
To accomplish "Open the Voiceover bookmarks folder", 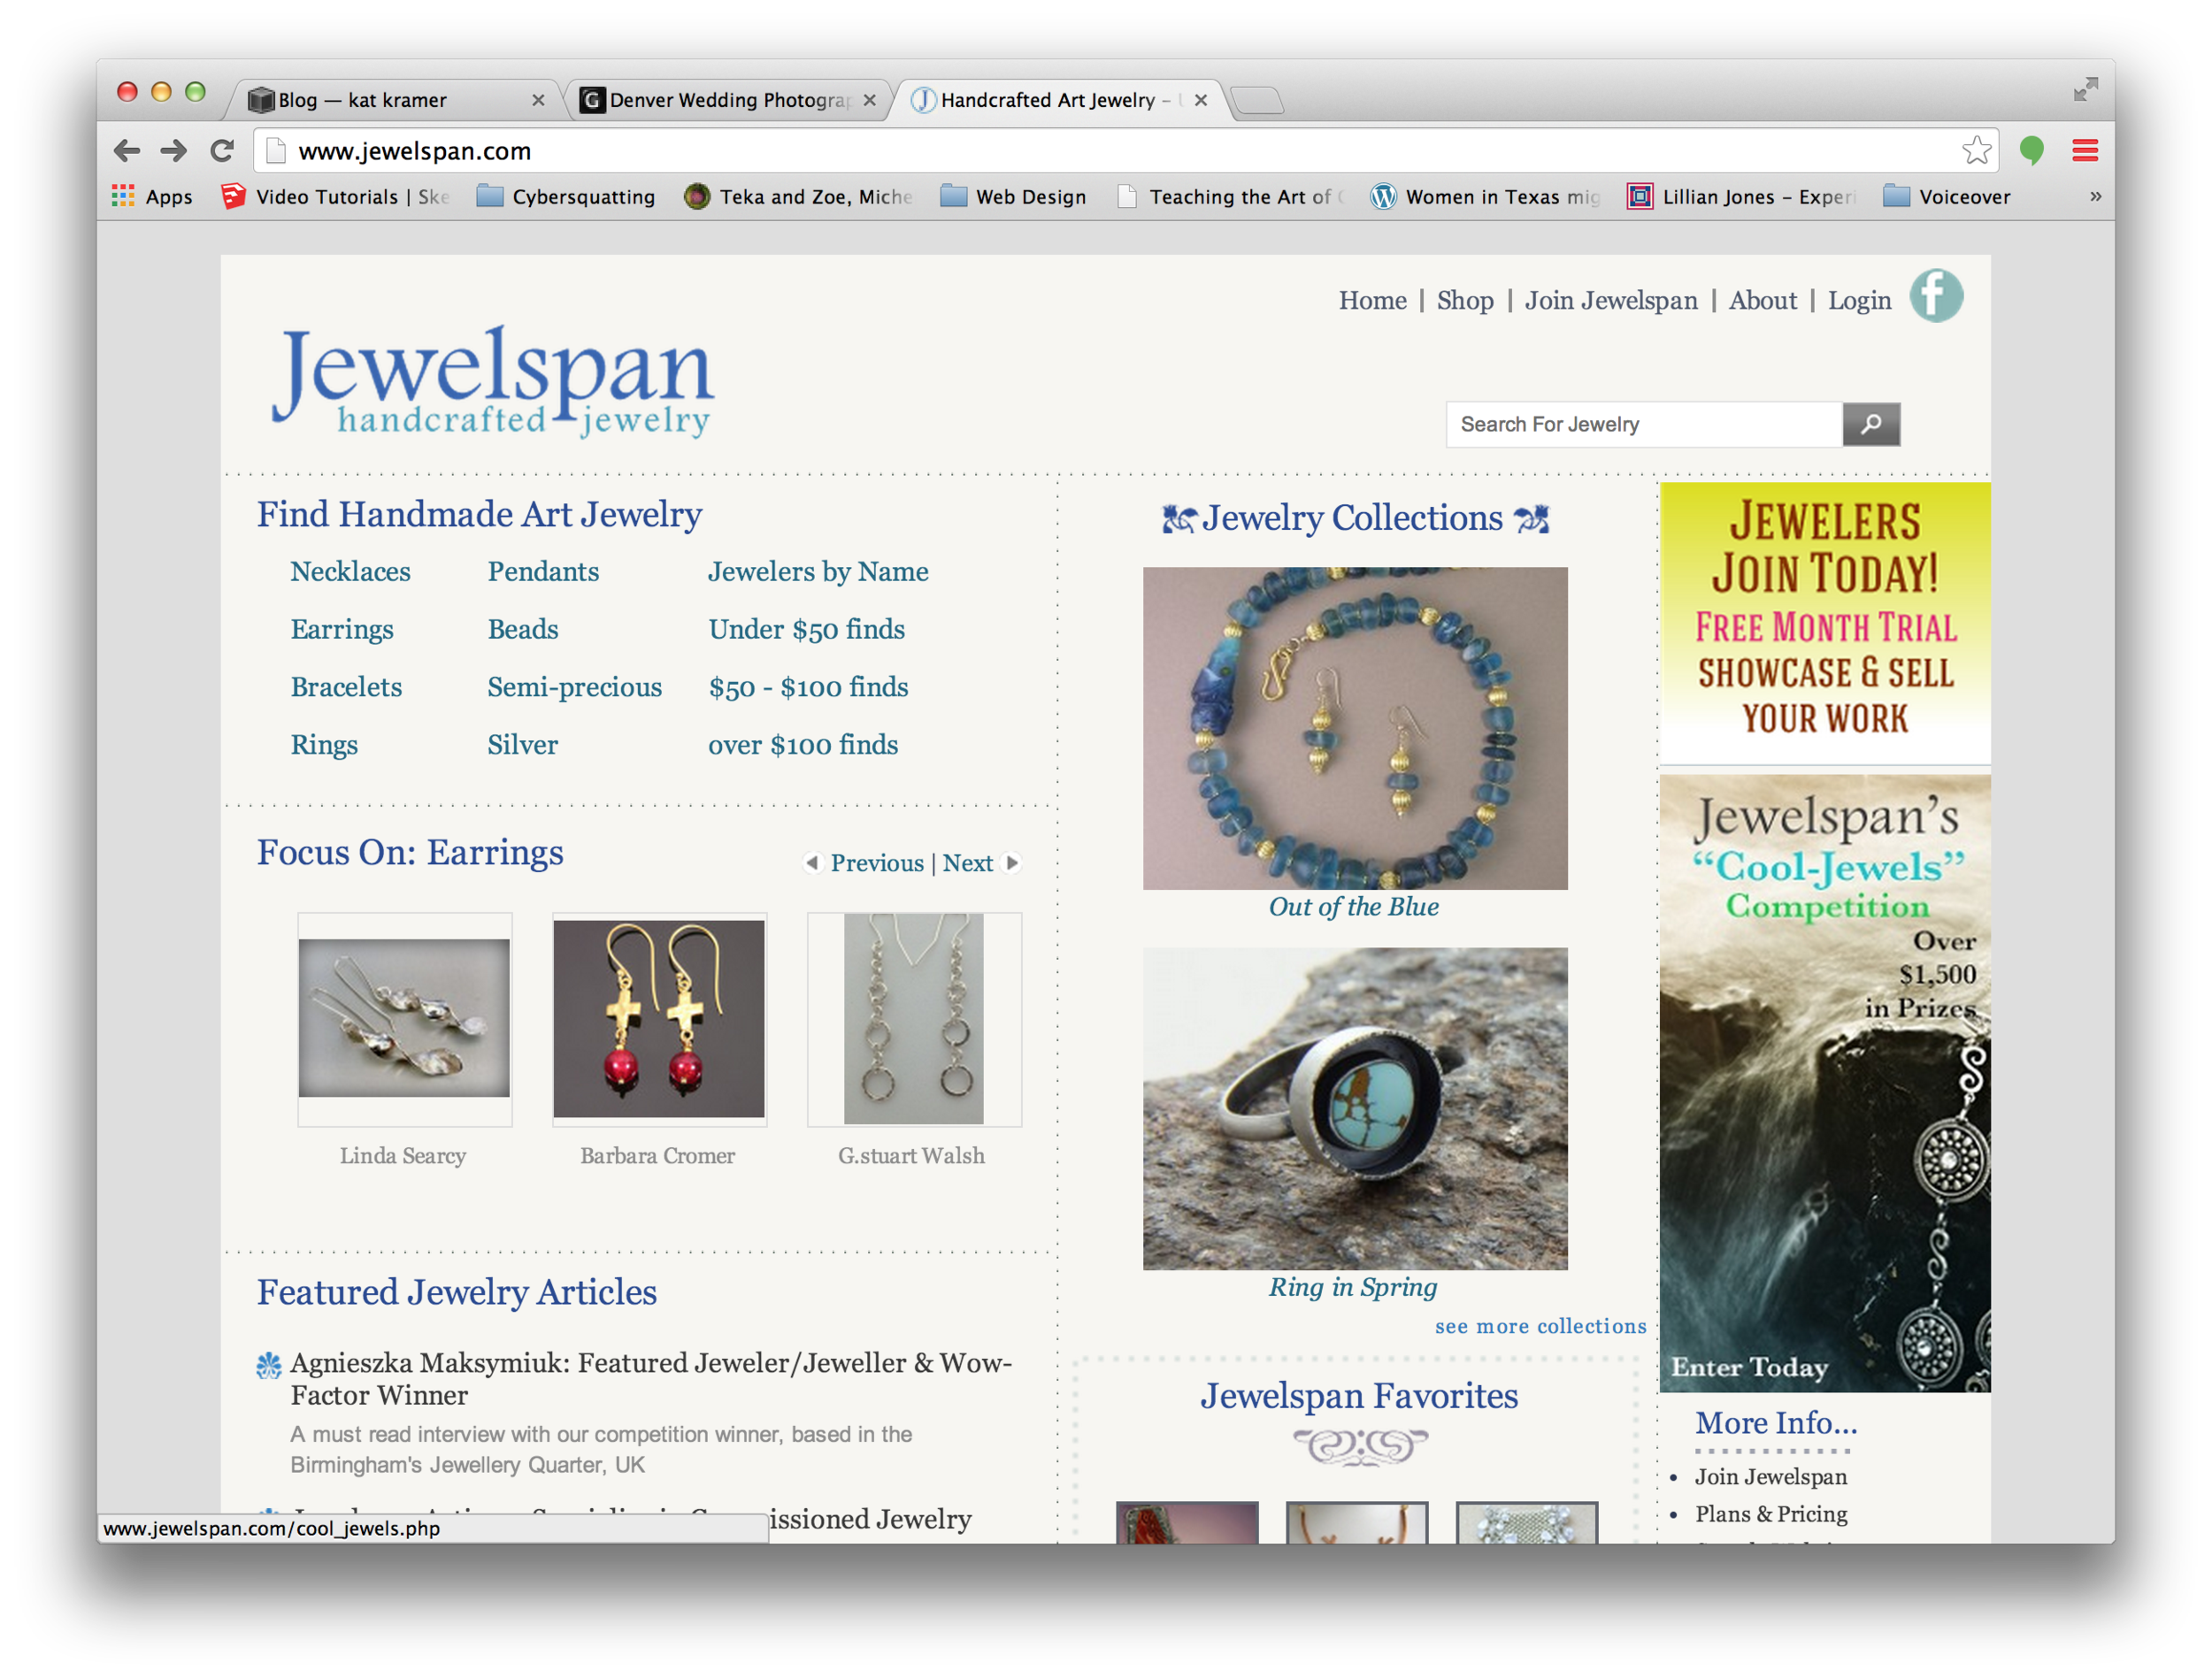I will 1946,197.
